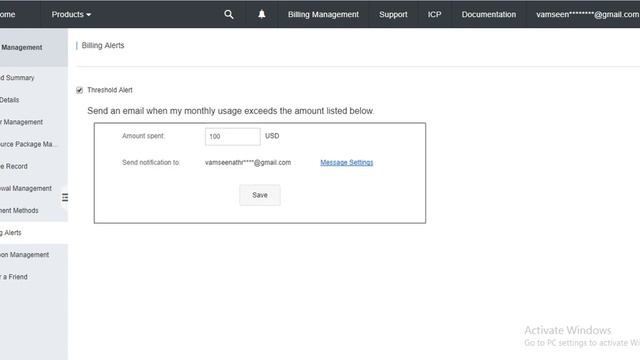Open Documentation from the top bar

(489, 14)
